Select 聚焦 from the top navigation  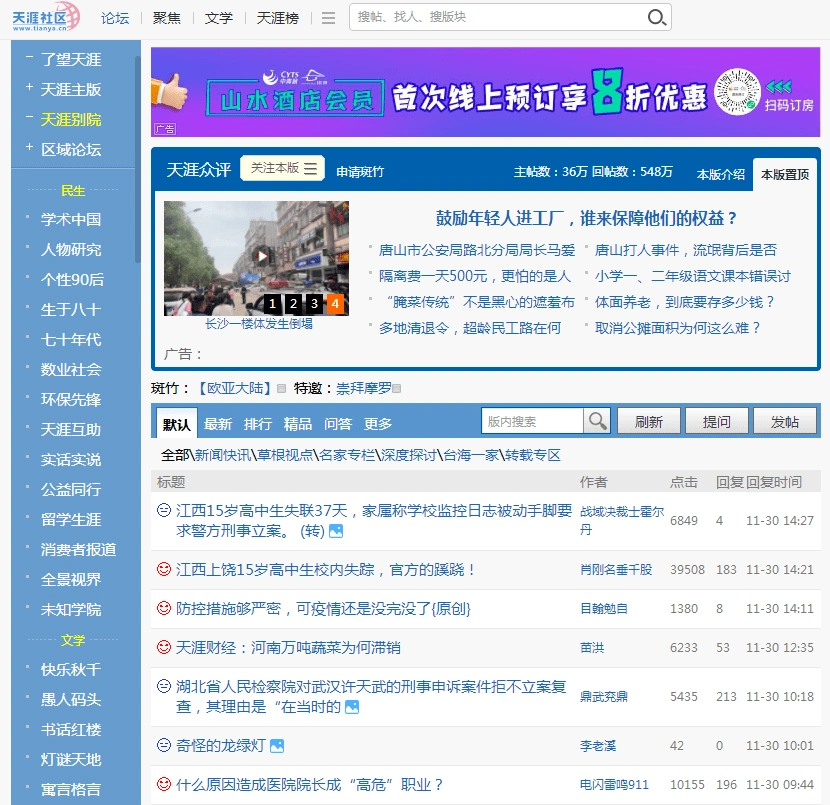(166, 17)
